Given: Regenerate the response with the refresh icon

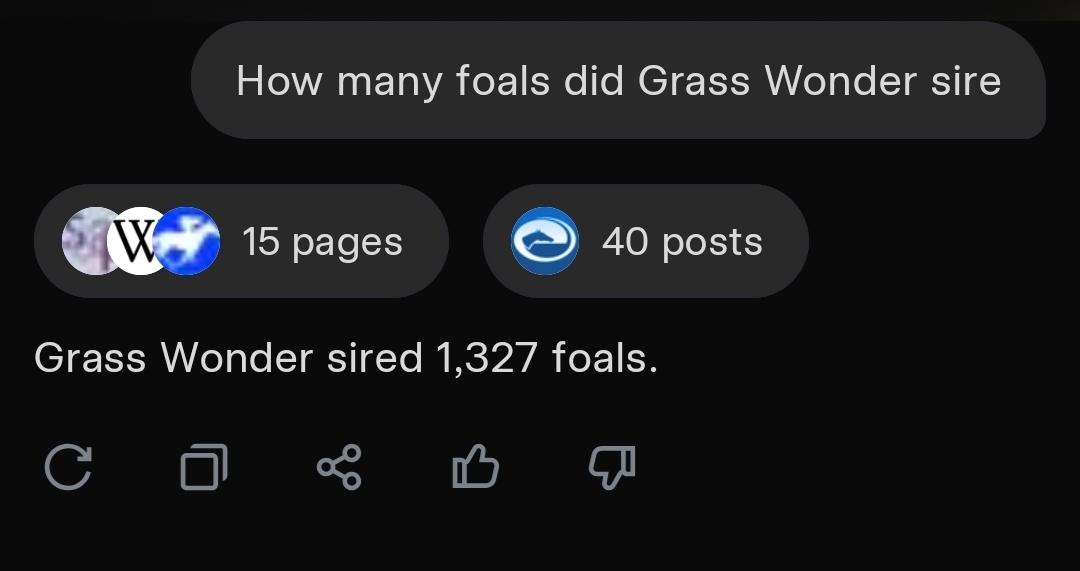Looking at the screenshot, I should [x=69, y=467].
